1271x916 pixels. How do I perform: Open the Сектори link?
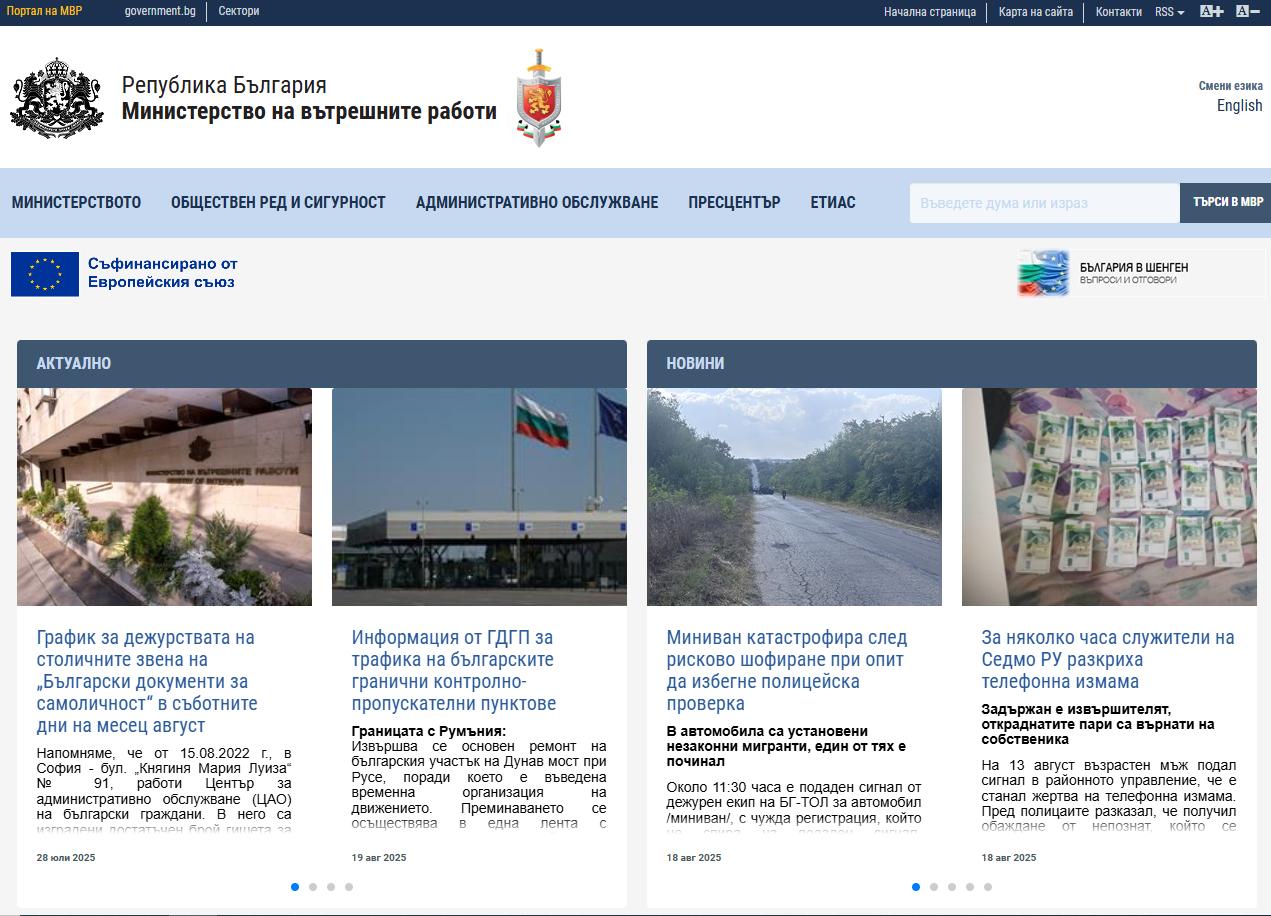238,12
